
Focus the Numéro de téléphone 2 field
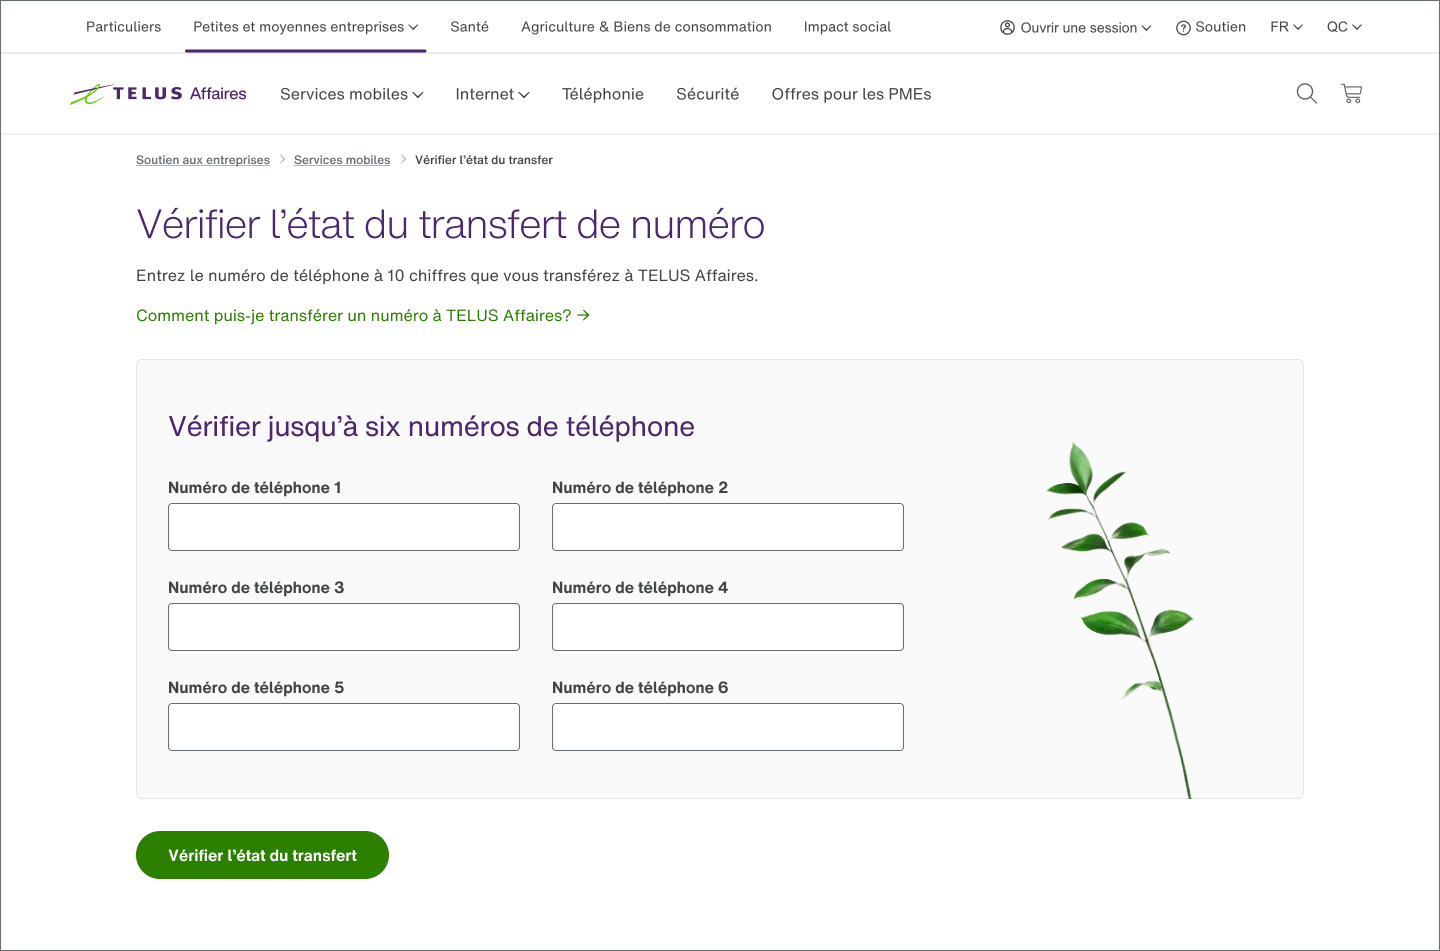click(x=728, y=527)
